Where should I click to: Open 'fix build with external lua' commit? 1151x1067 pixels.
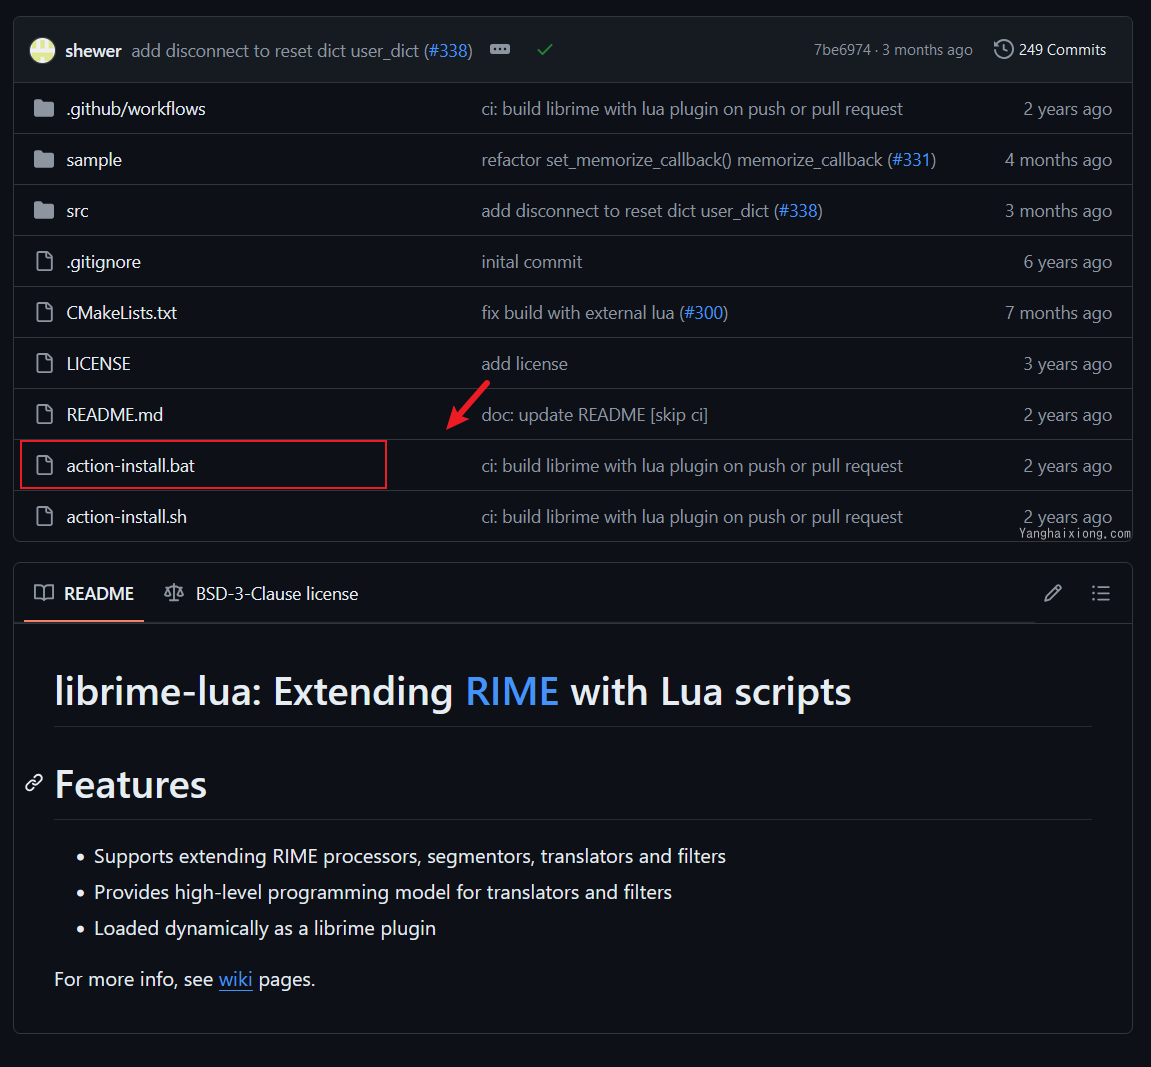point(578,313)
